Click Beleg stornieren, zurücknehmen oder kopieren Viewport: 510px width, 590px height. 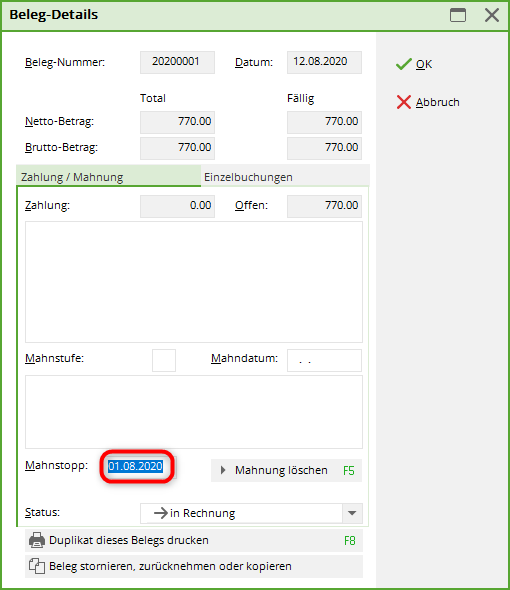pyautogui.click(x=194, y=566)
